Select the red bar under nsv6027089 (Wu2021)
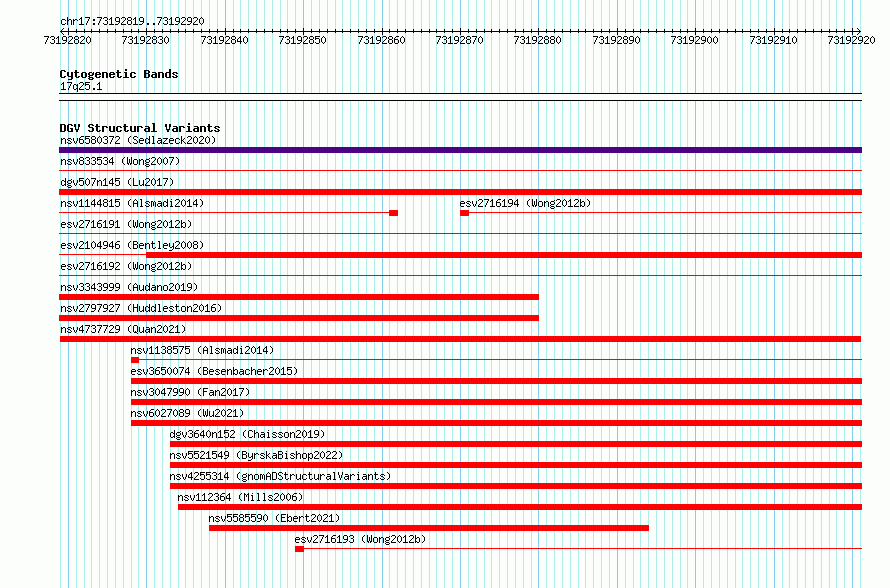The image size is (890, 588). [x=496, y=423]
